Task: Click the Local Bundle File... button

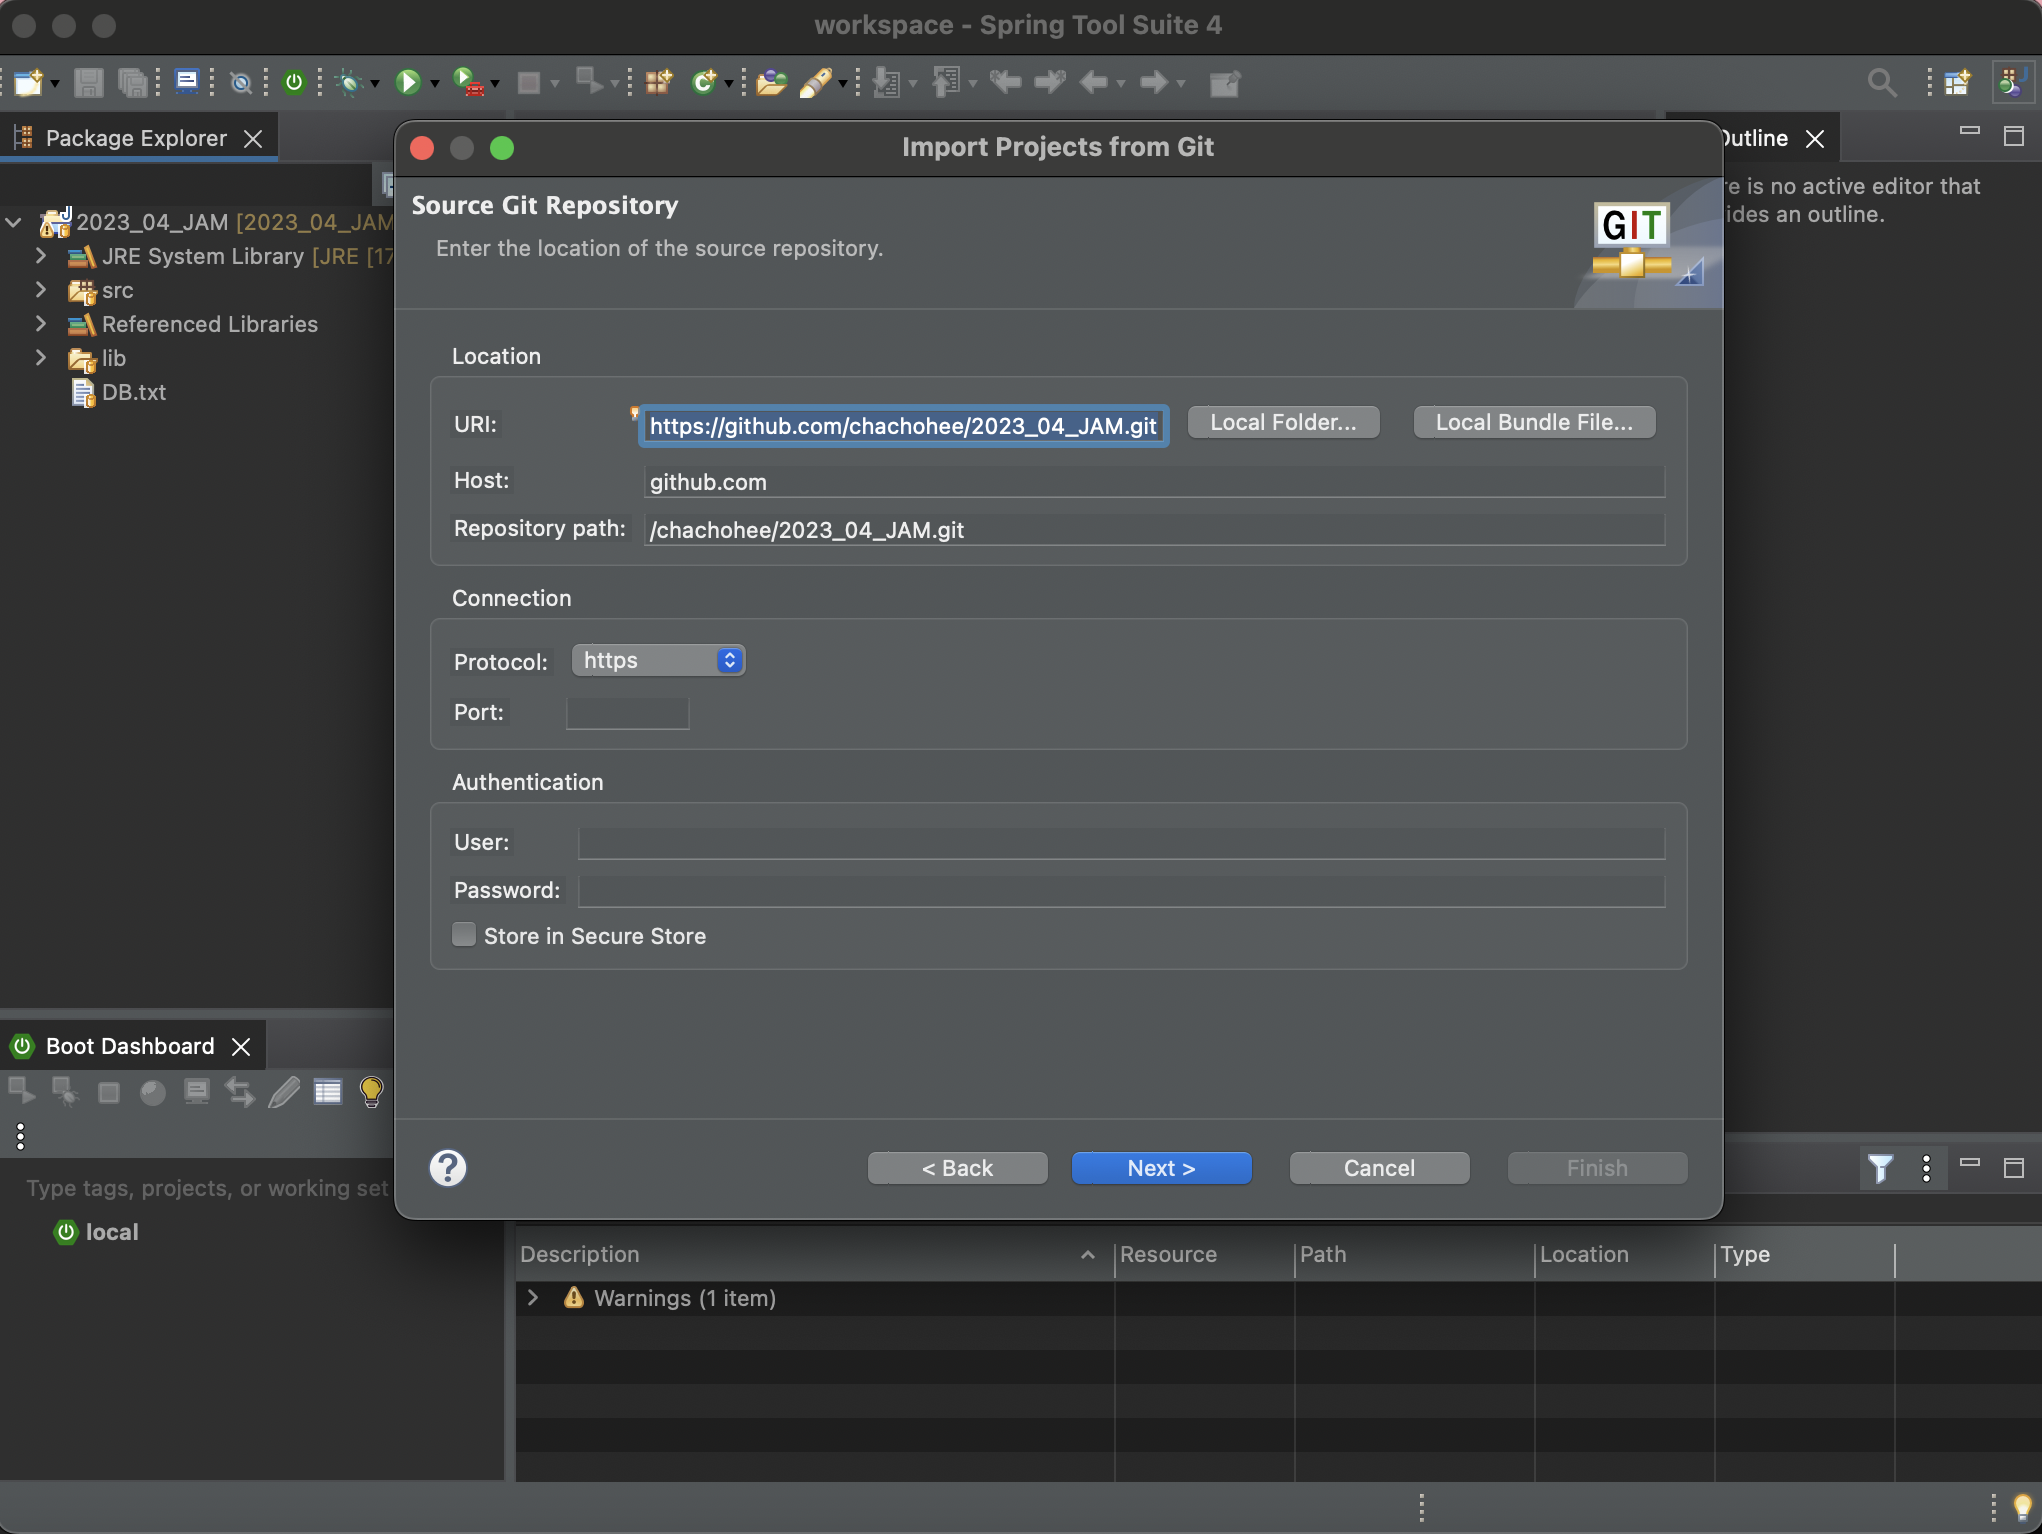Action: [x=1534, y=422]
